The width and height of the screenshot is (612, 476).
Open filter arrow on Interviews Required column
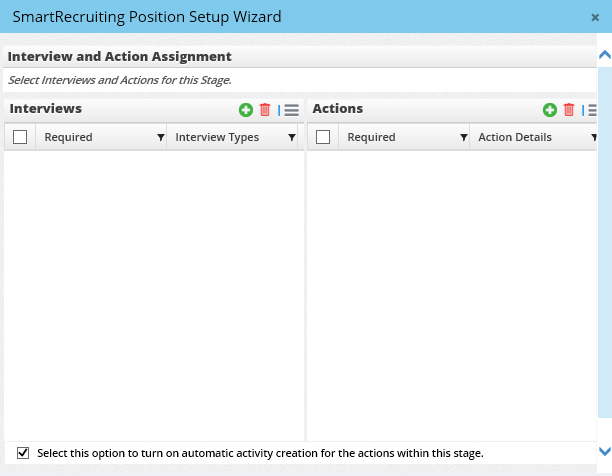(161, 138)
